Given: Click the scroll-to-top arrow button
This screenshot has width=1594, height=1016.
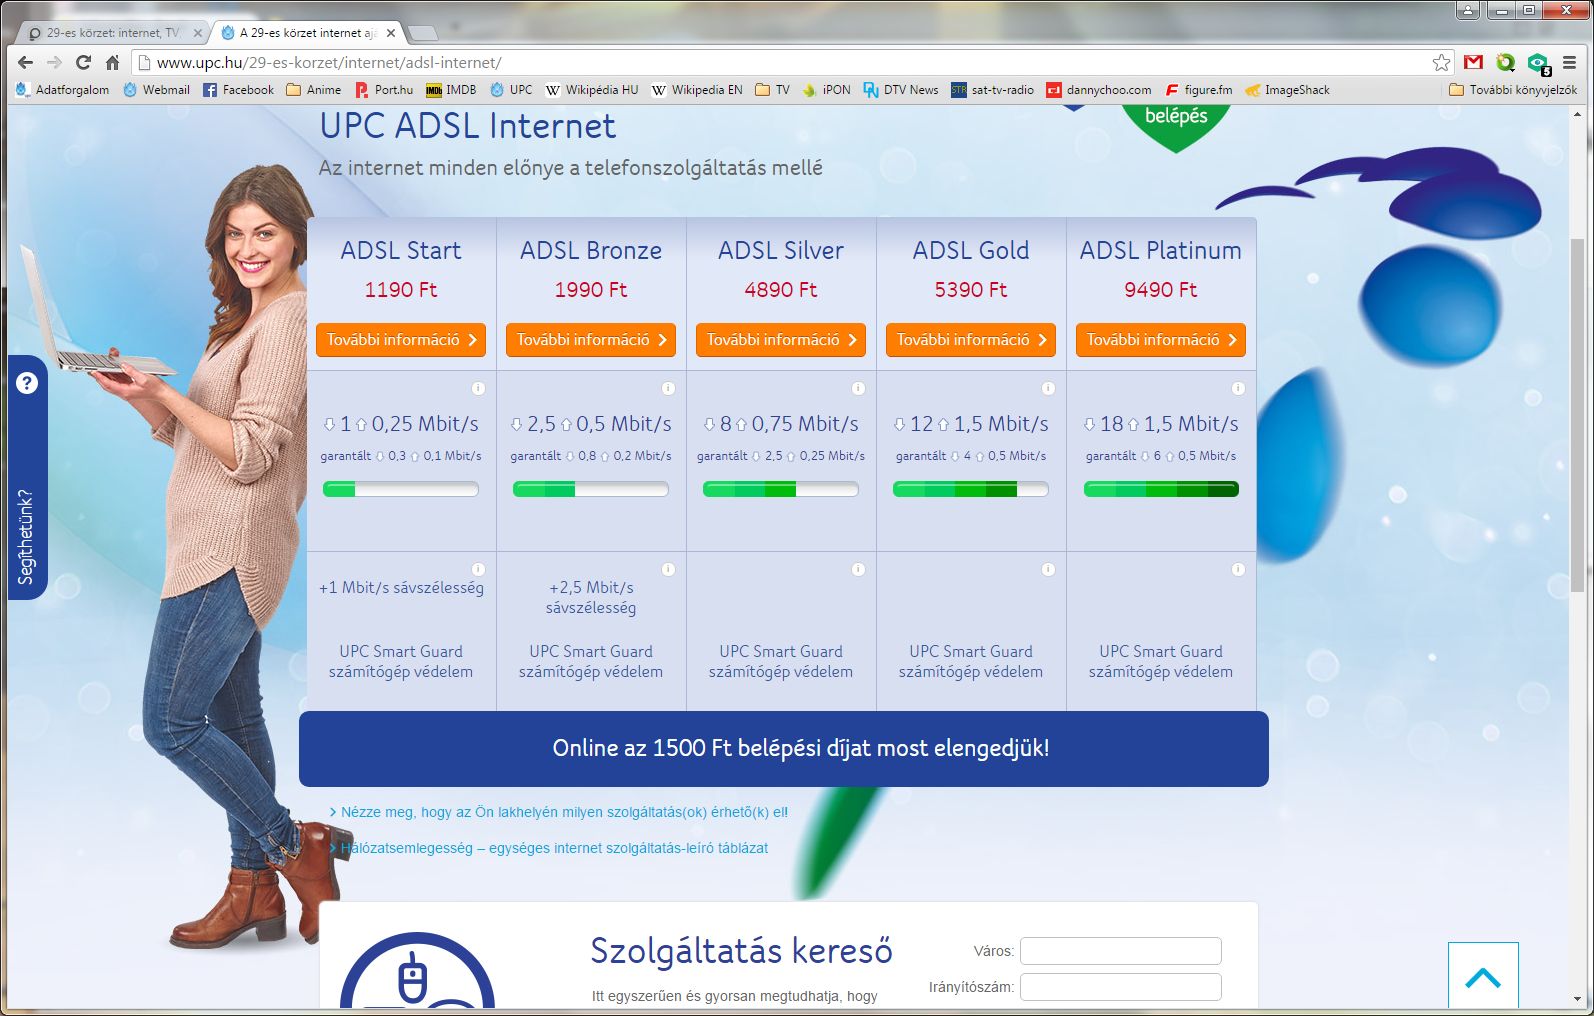Looking at the screenshot, I should 1483,977.
